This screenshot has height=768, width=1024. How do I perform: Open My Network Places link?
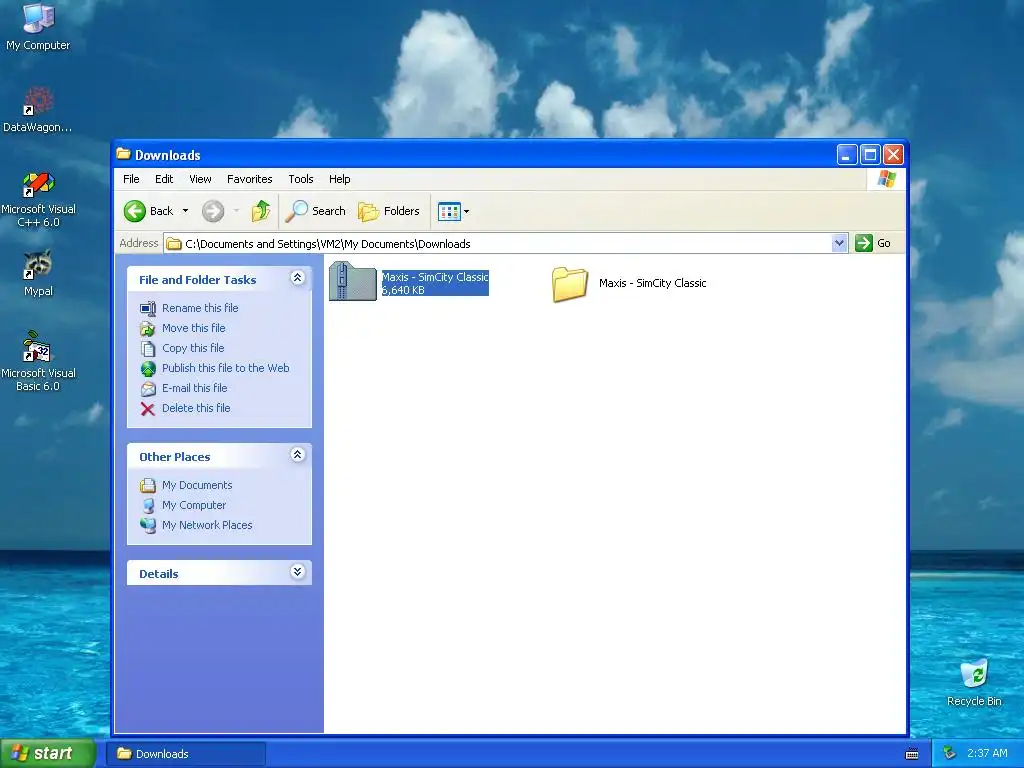[x=207, y=525]
